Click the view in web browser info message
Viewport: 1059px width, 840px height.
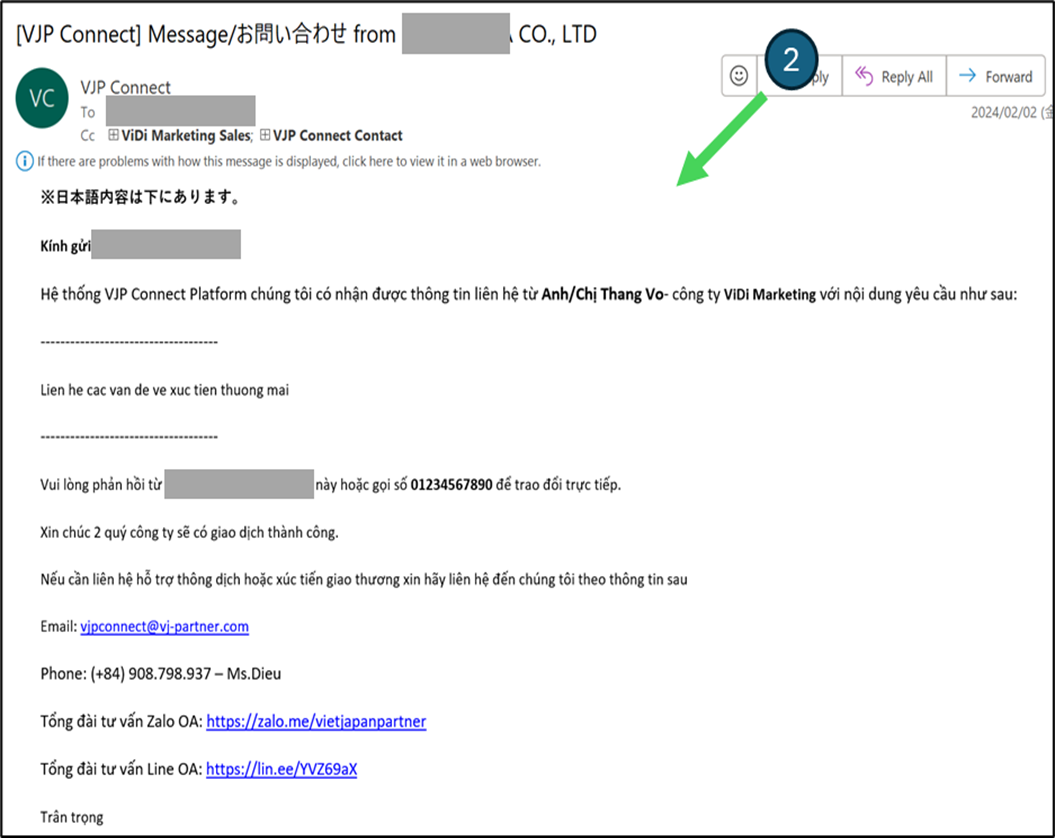pos(288,161)
